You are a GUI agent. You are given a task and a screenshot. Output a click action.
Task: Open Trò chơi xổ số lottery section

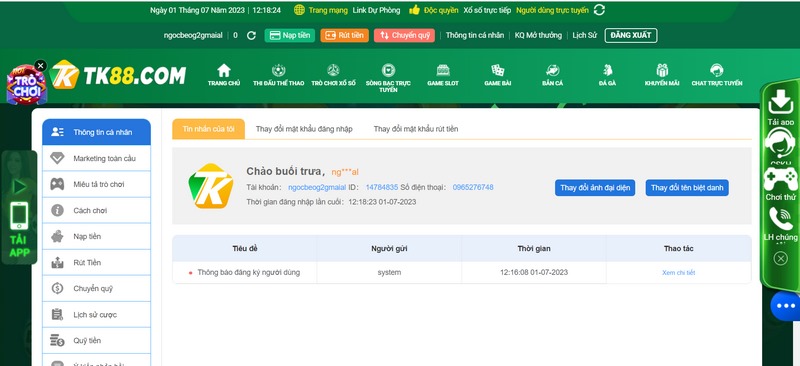tap(333, 75)
